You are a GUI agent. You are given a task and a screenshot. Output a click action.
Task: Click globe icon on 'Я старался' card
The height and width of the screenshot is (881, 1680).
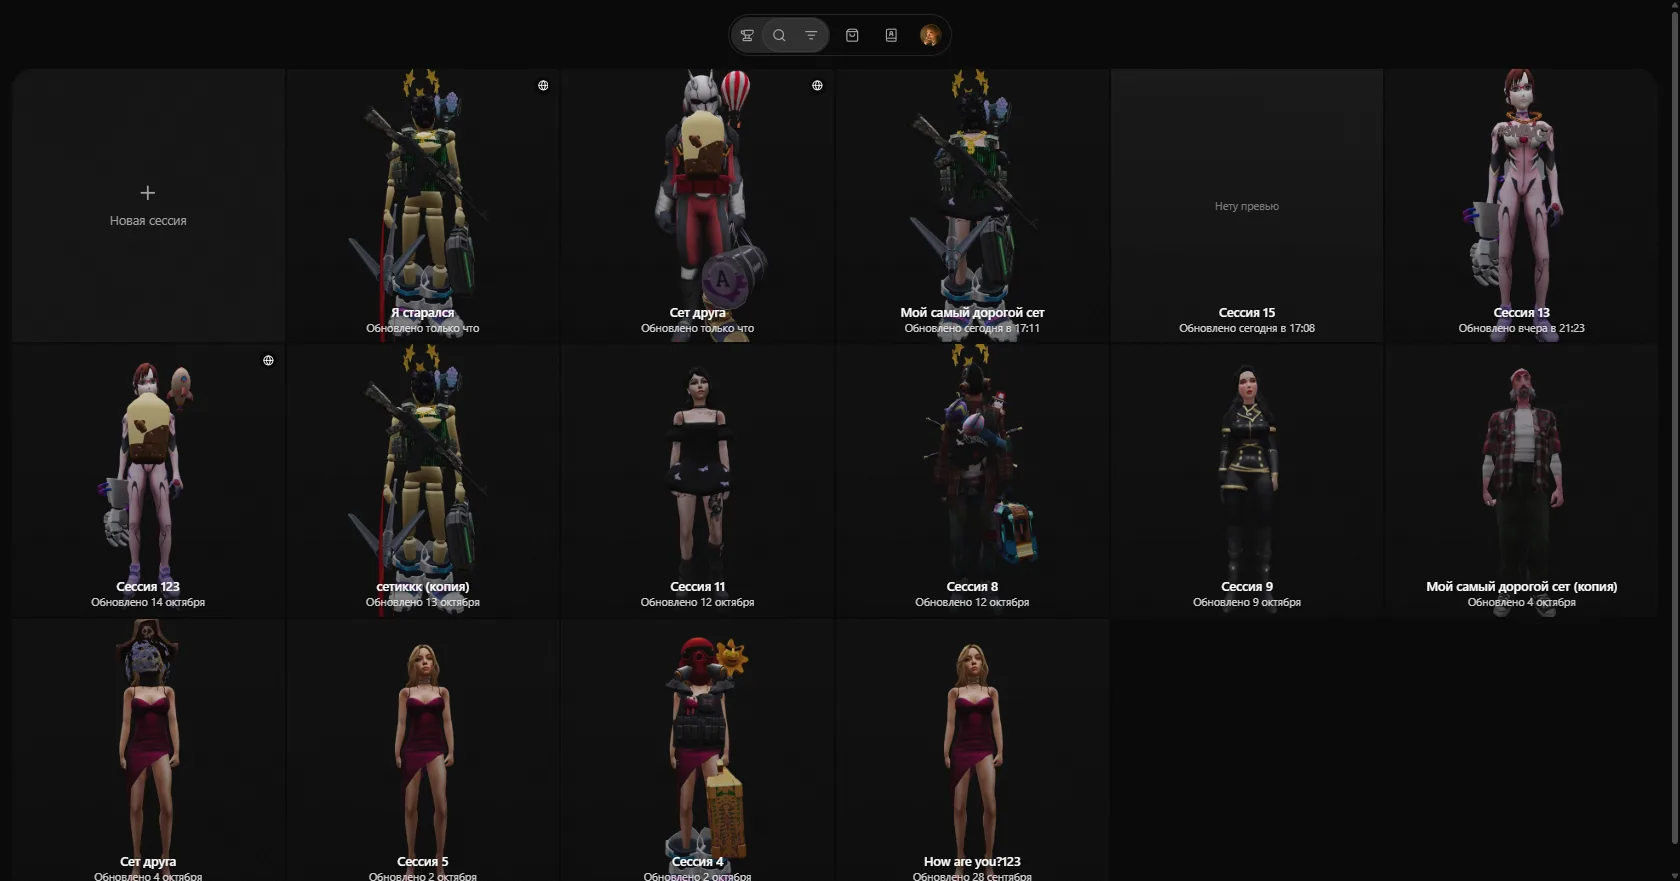point(543,86)
